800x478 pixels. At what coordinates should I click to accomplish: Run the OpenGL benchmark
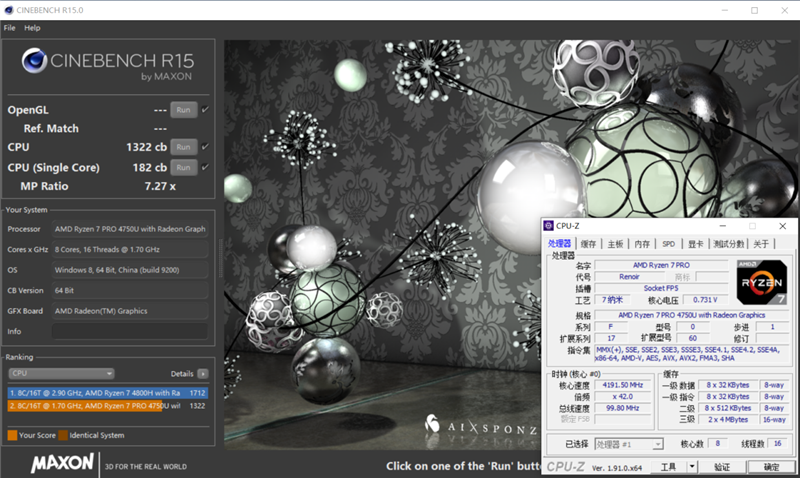pyautogui.click(x=184, y=110)
